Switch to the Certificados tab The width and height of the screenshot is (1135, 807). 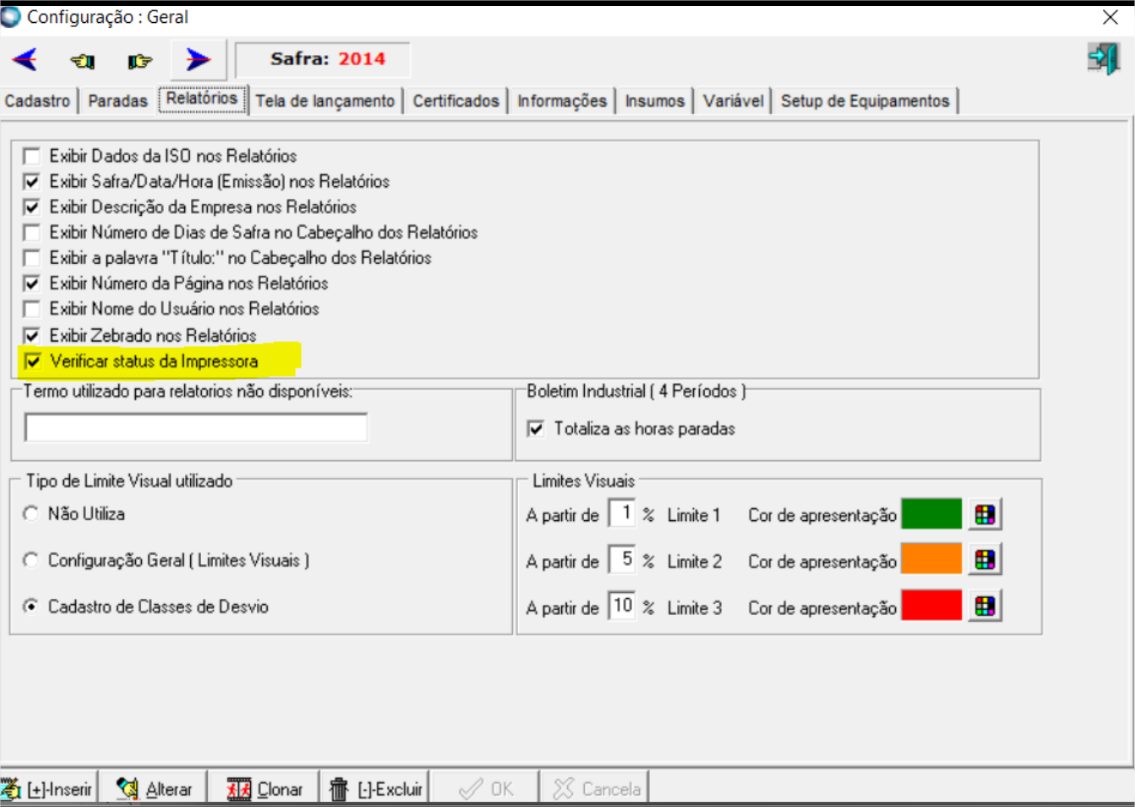(455, 101)
